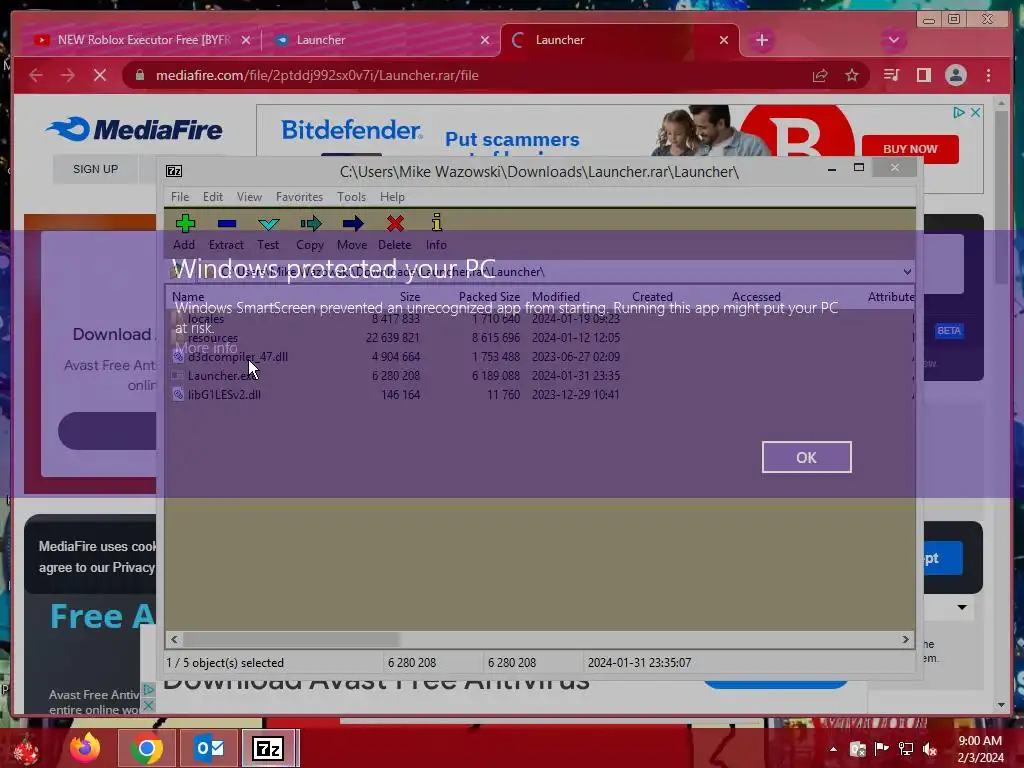This screenshot has width=1024, height=768.
Task: Open Chrome tab search chevron
Action: (893, 40)
